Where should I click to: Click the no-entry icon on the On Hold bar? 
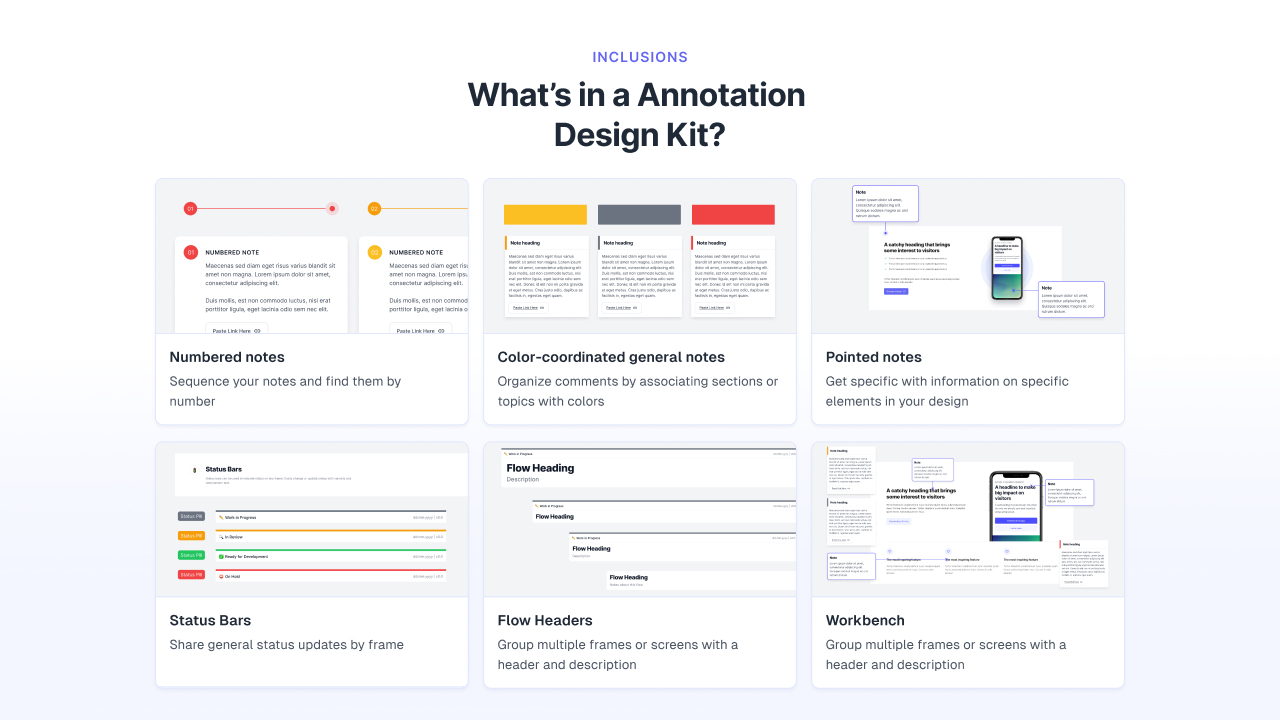pos(221,576)
